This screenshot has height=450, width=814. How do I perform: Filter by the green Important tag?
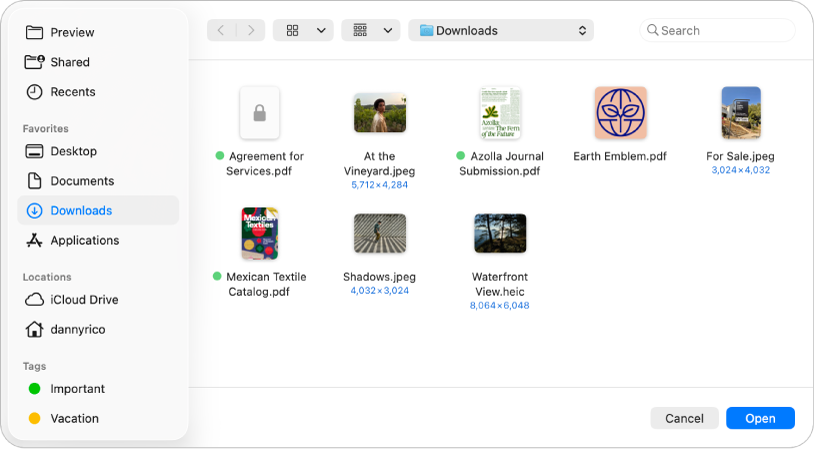point(77,389)
